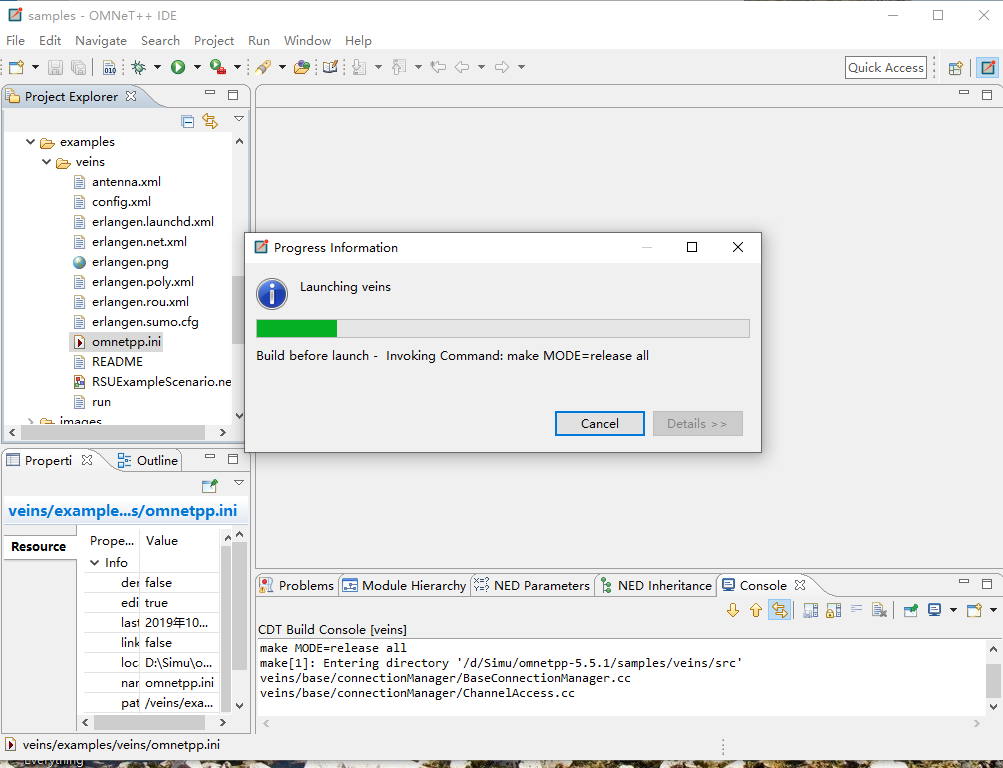Switch to the NED Inheritance tab

click(x=656, y=586)
